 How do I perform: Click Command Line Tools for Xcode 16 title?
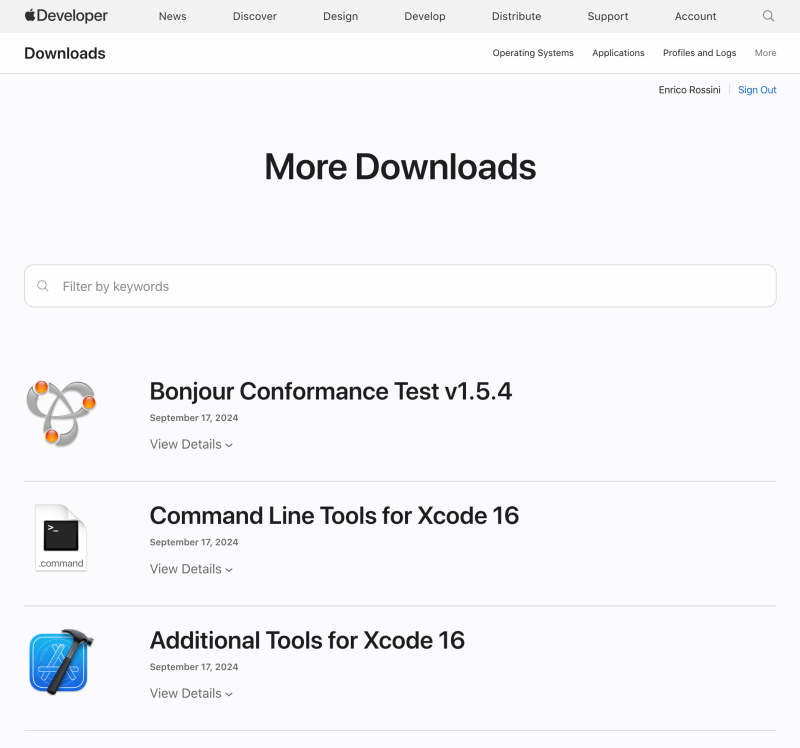tap(334, 516)
